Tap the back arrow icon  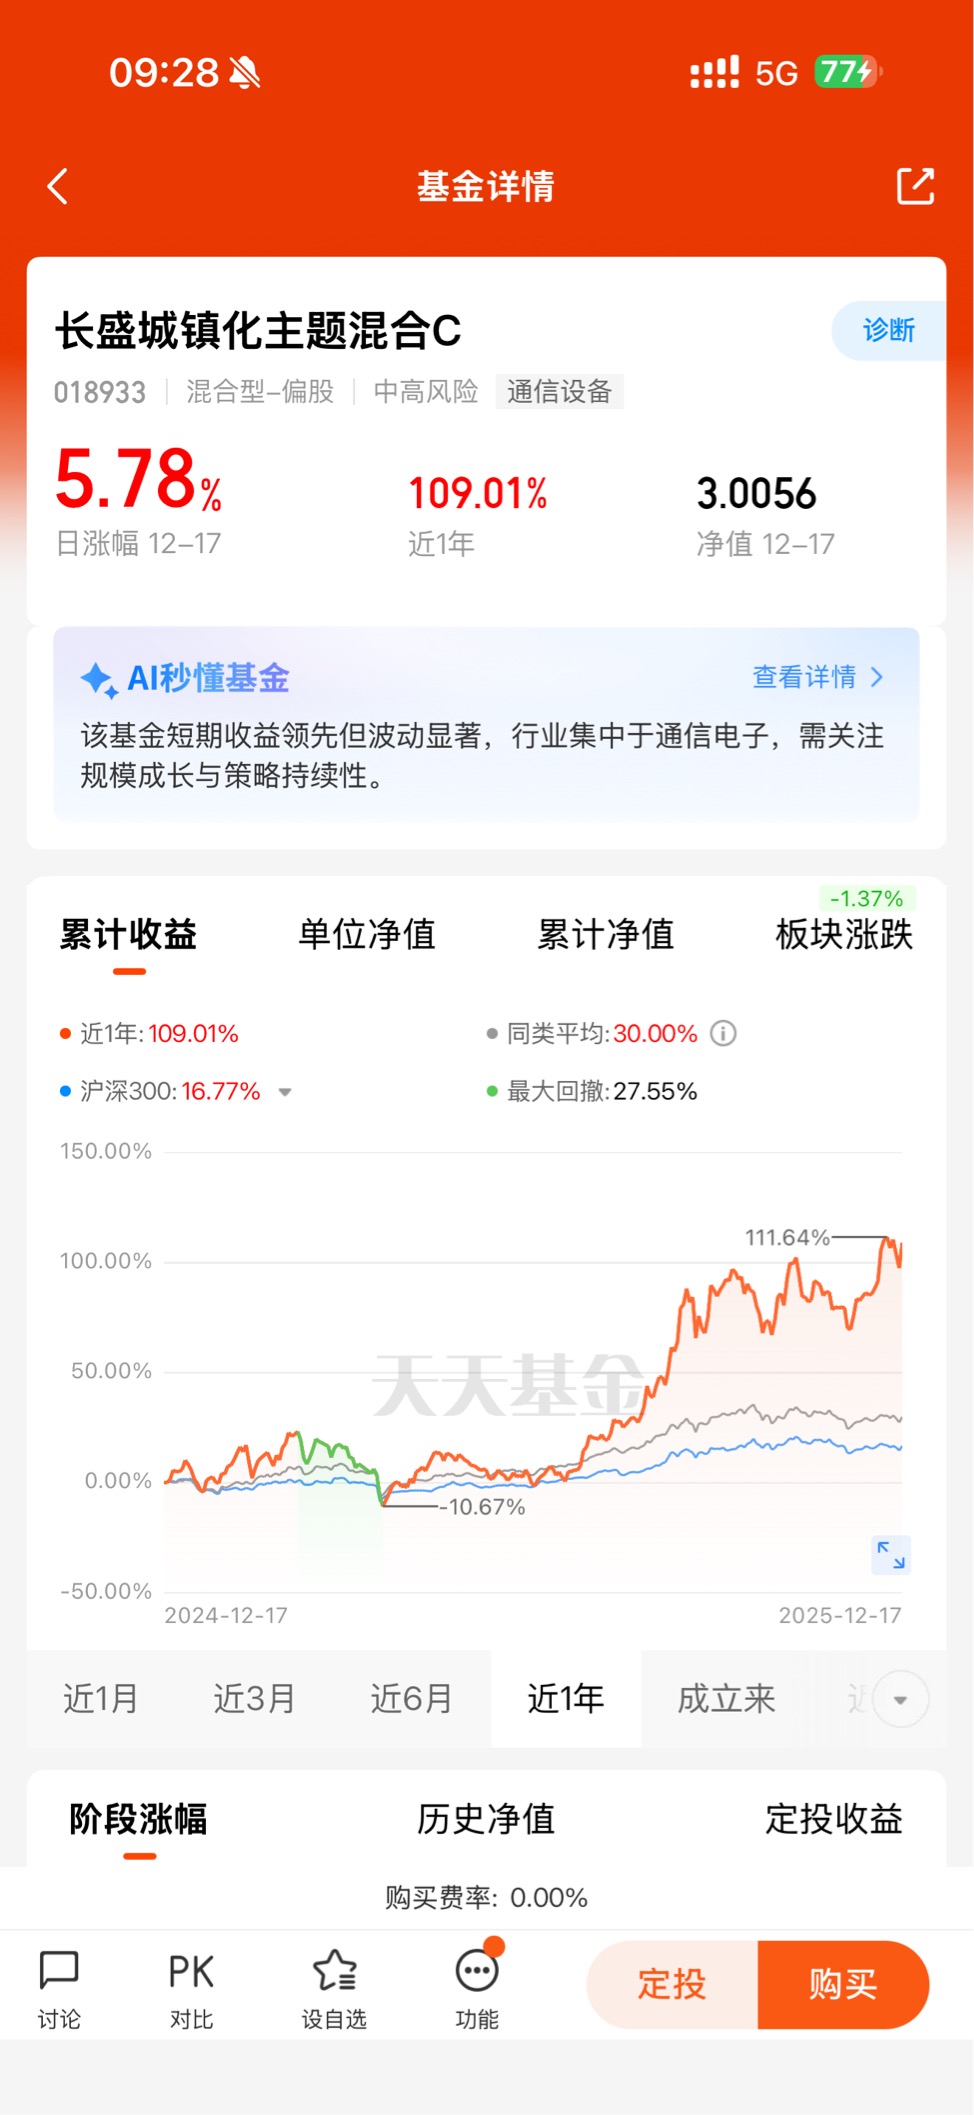pos(58,186)
